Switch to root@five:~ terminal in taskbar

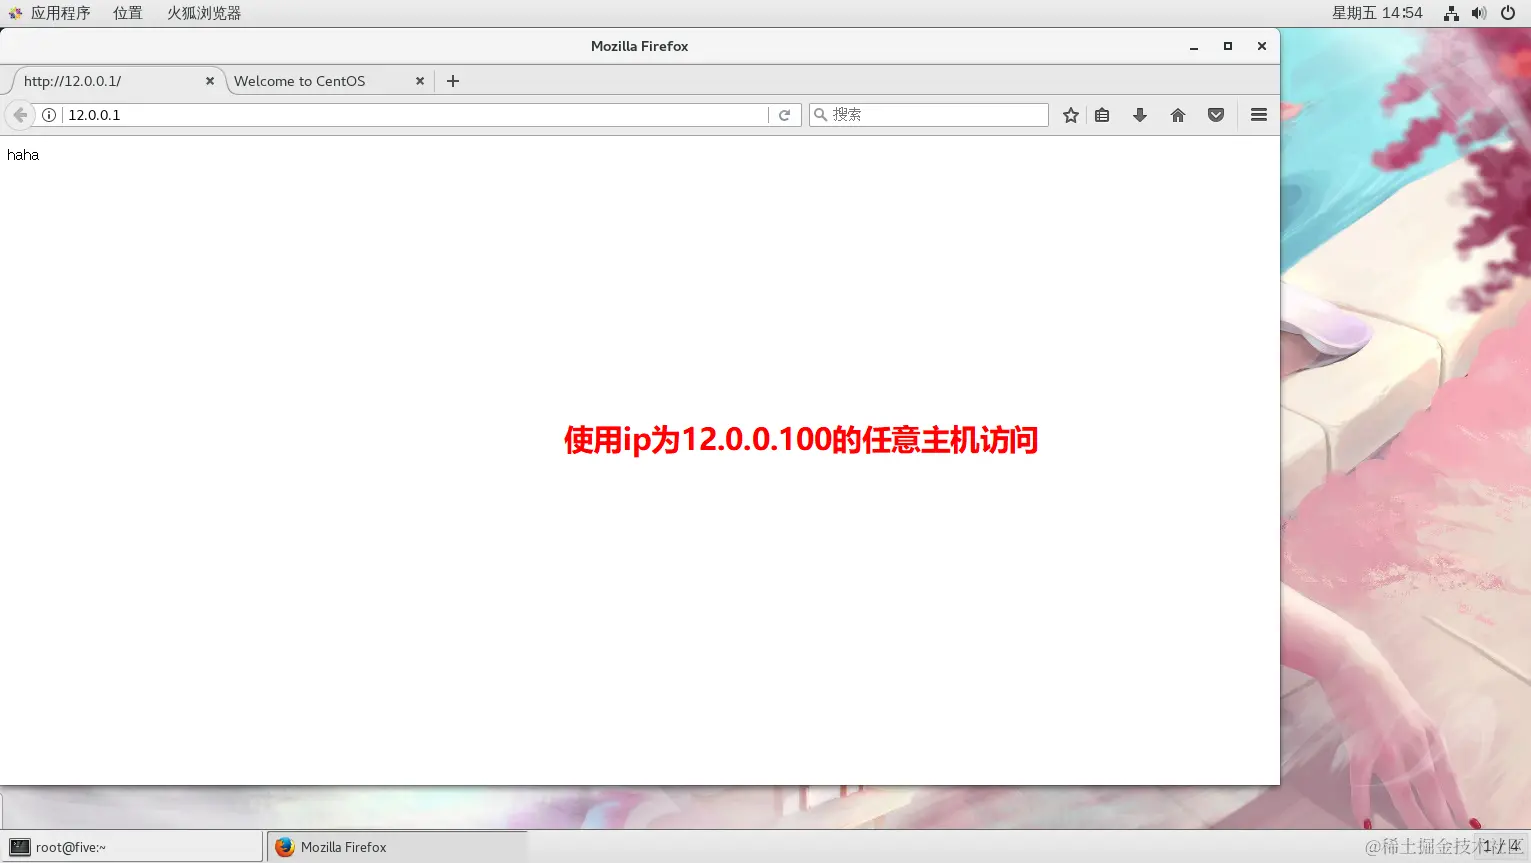(133, 847)
